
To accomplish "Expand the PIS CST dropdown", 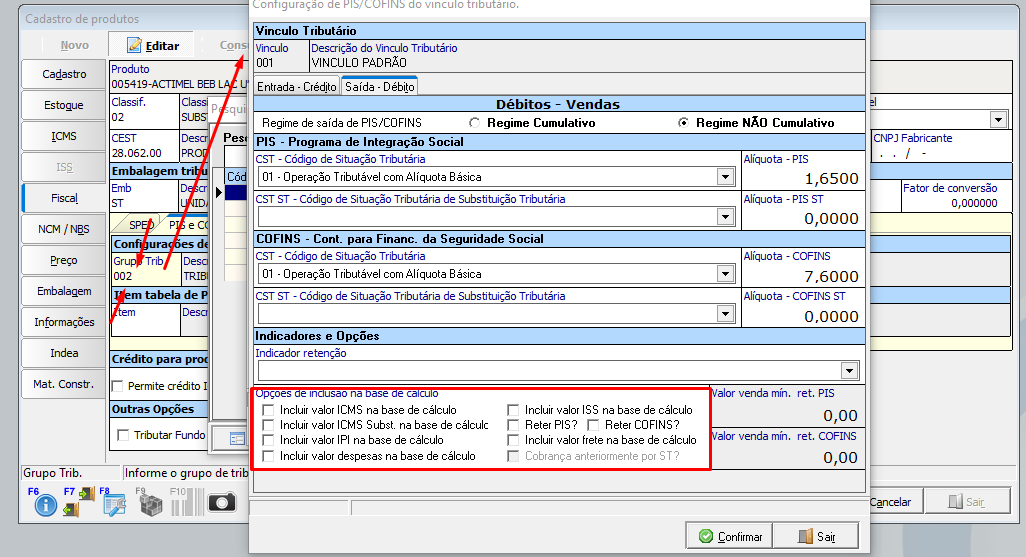I will pos(725,177).
